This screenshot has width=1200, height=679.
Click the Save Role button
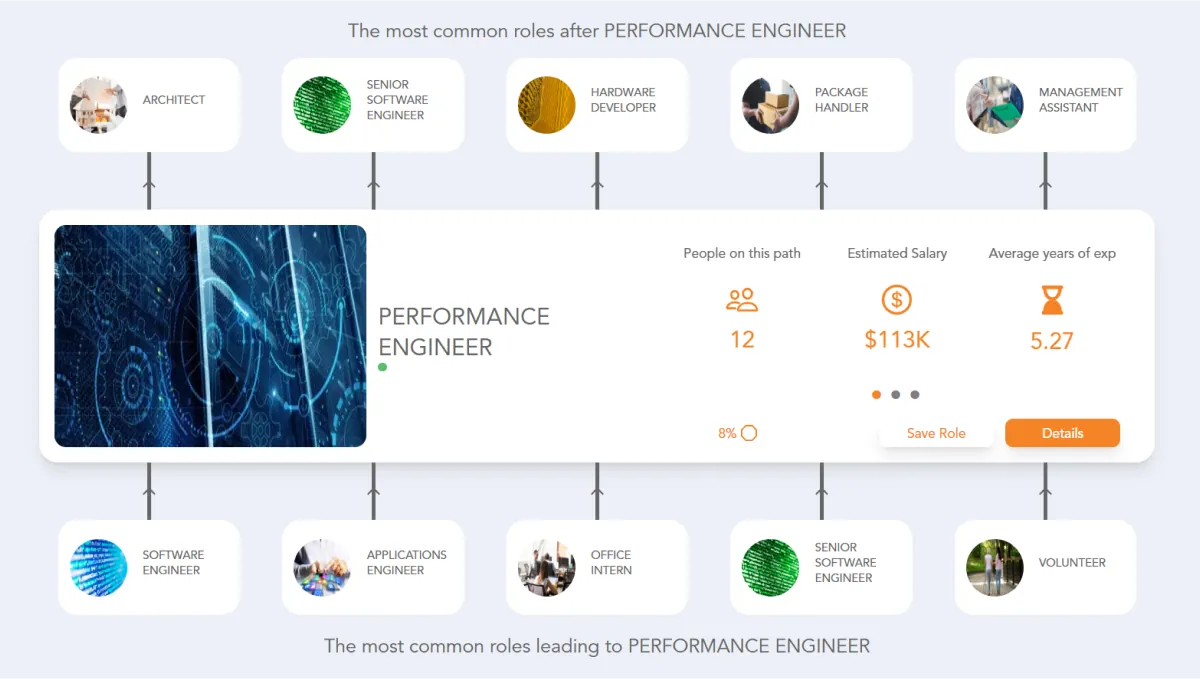936,433
